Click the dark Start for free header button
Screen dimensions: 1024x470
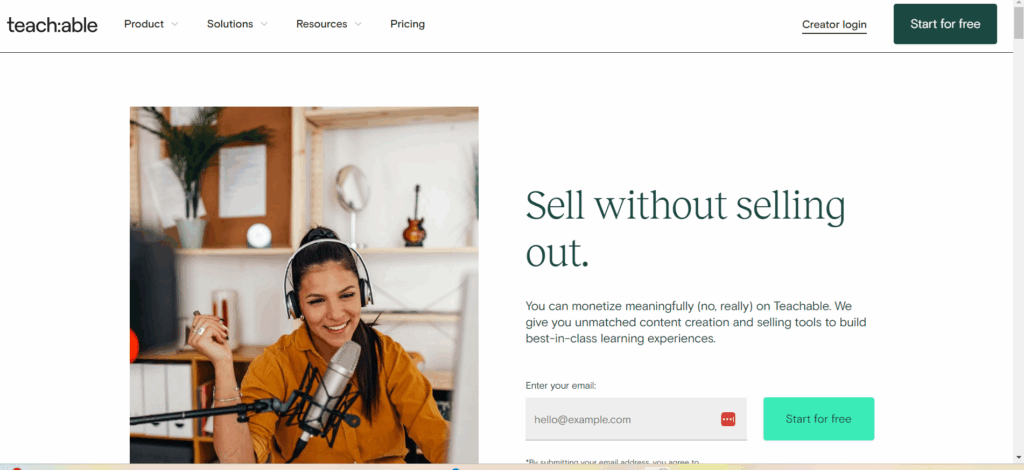coord(945,24)
